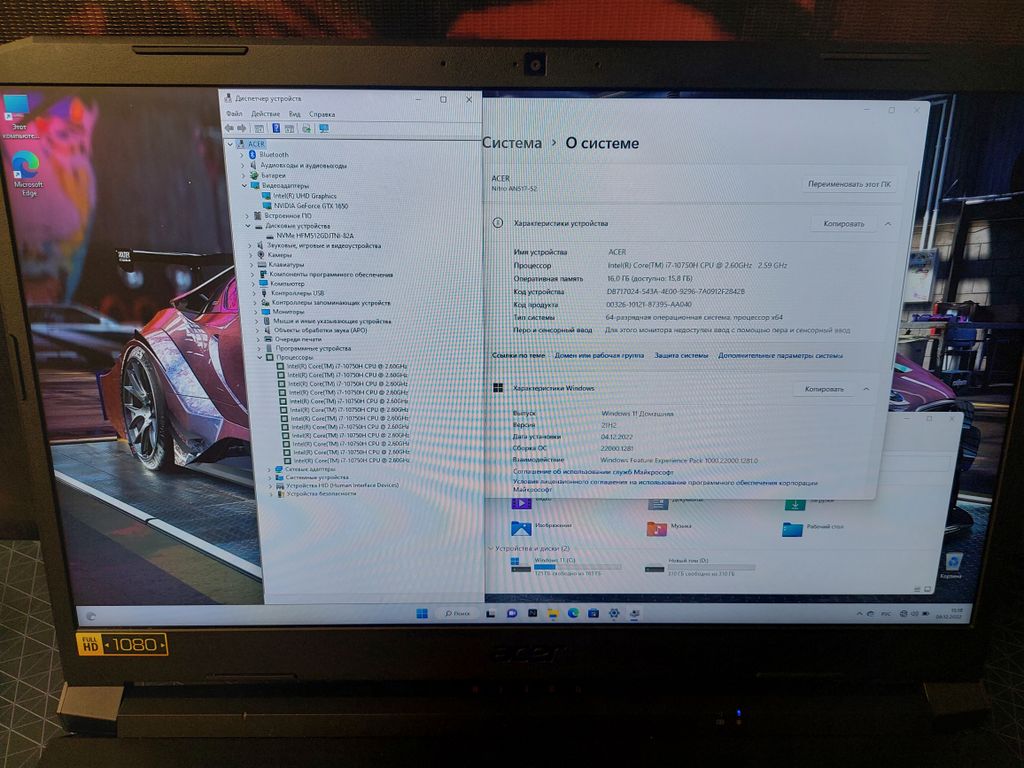Screen dimensions: 1024x768
Task: Collapse the Процессоры node
Action: (260, 357)
